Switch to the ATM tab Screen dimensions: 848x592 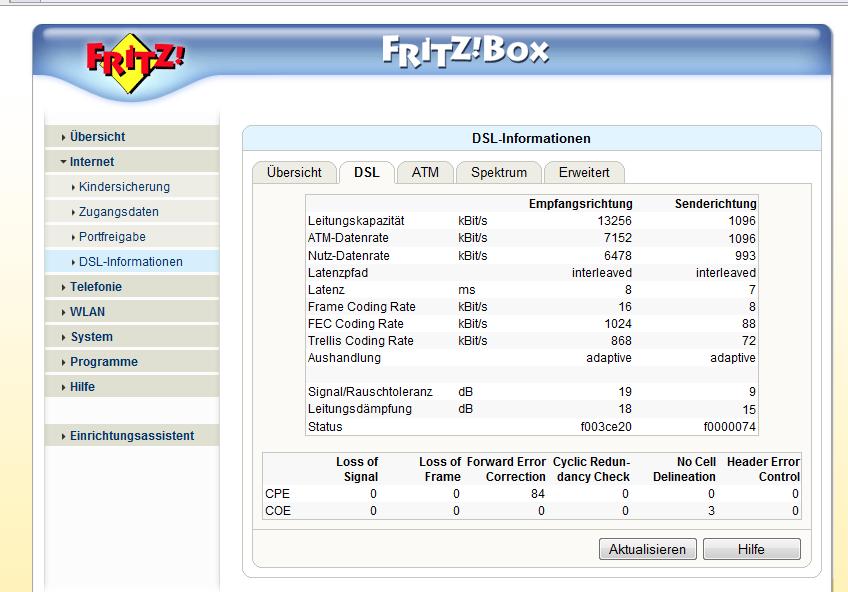pos(425,172)
